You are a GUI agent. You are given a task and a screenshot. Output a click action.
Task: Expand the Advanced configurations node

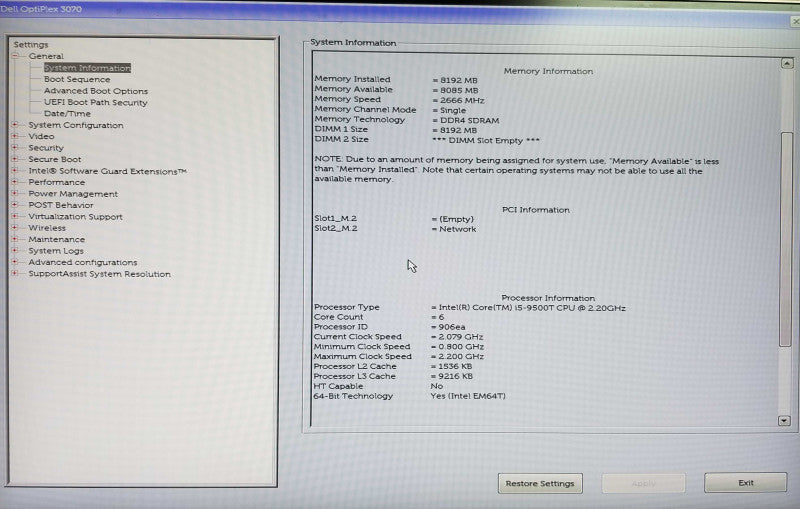tap(15, 262)
